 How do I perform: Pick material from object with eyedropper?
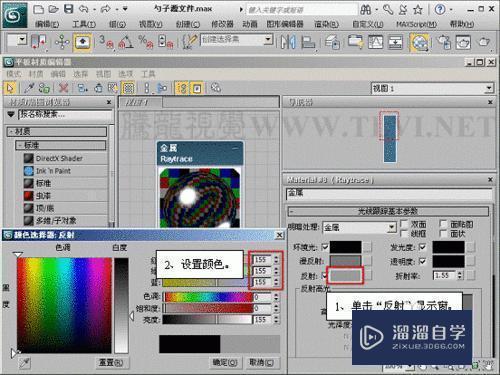(29, 88)
